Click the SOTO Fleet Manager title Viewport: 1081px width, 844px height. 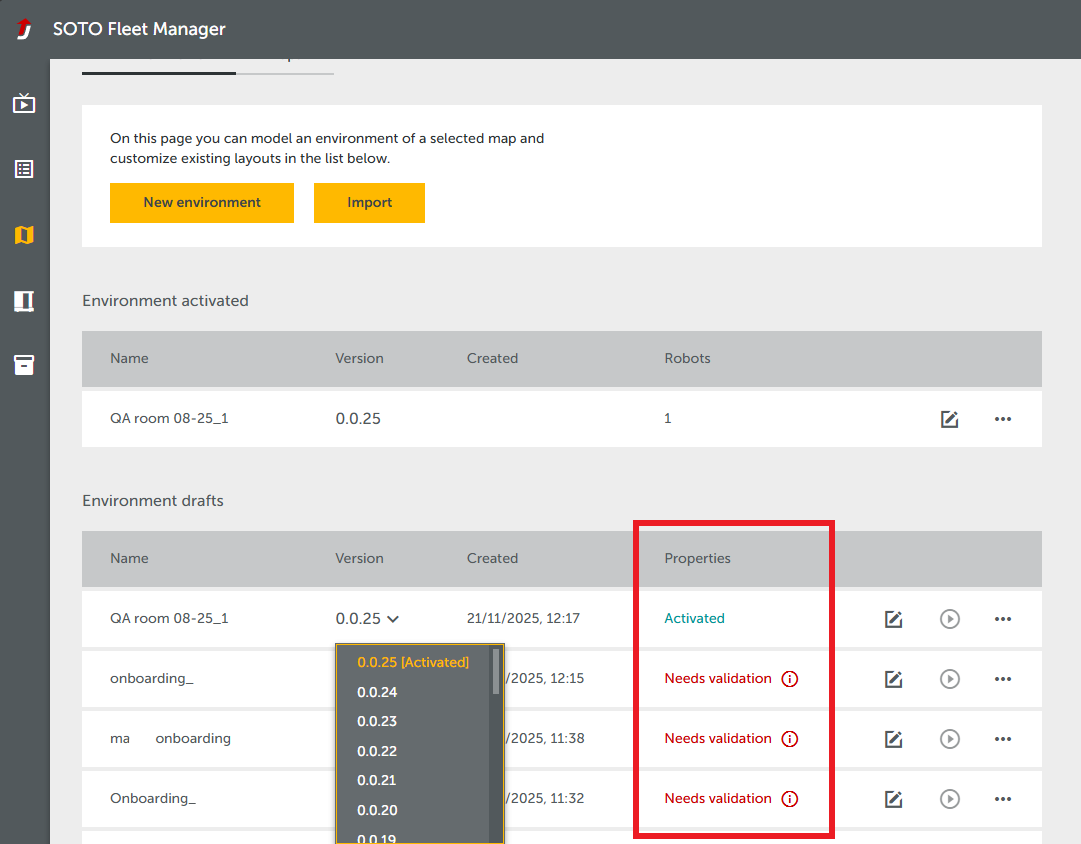(139, 29)
